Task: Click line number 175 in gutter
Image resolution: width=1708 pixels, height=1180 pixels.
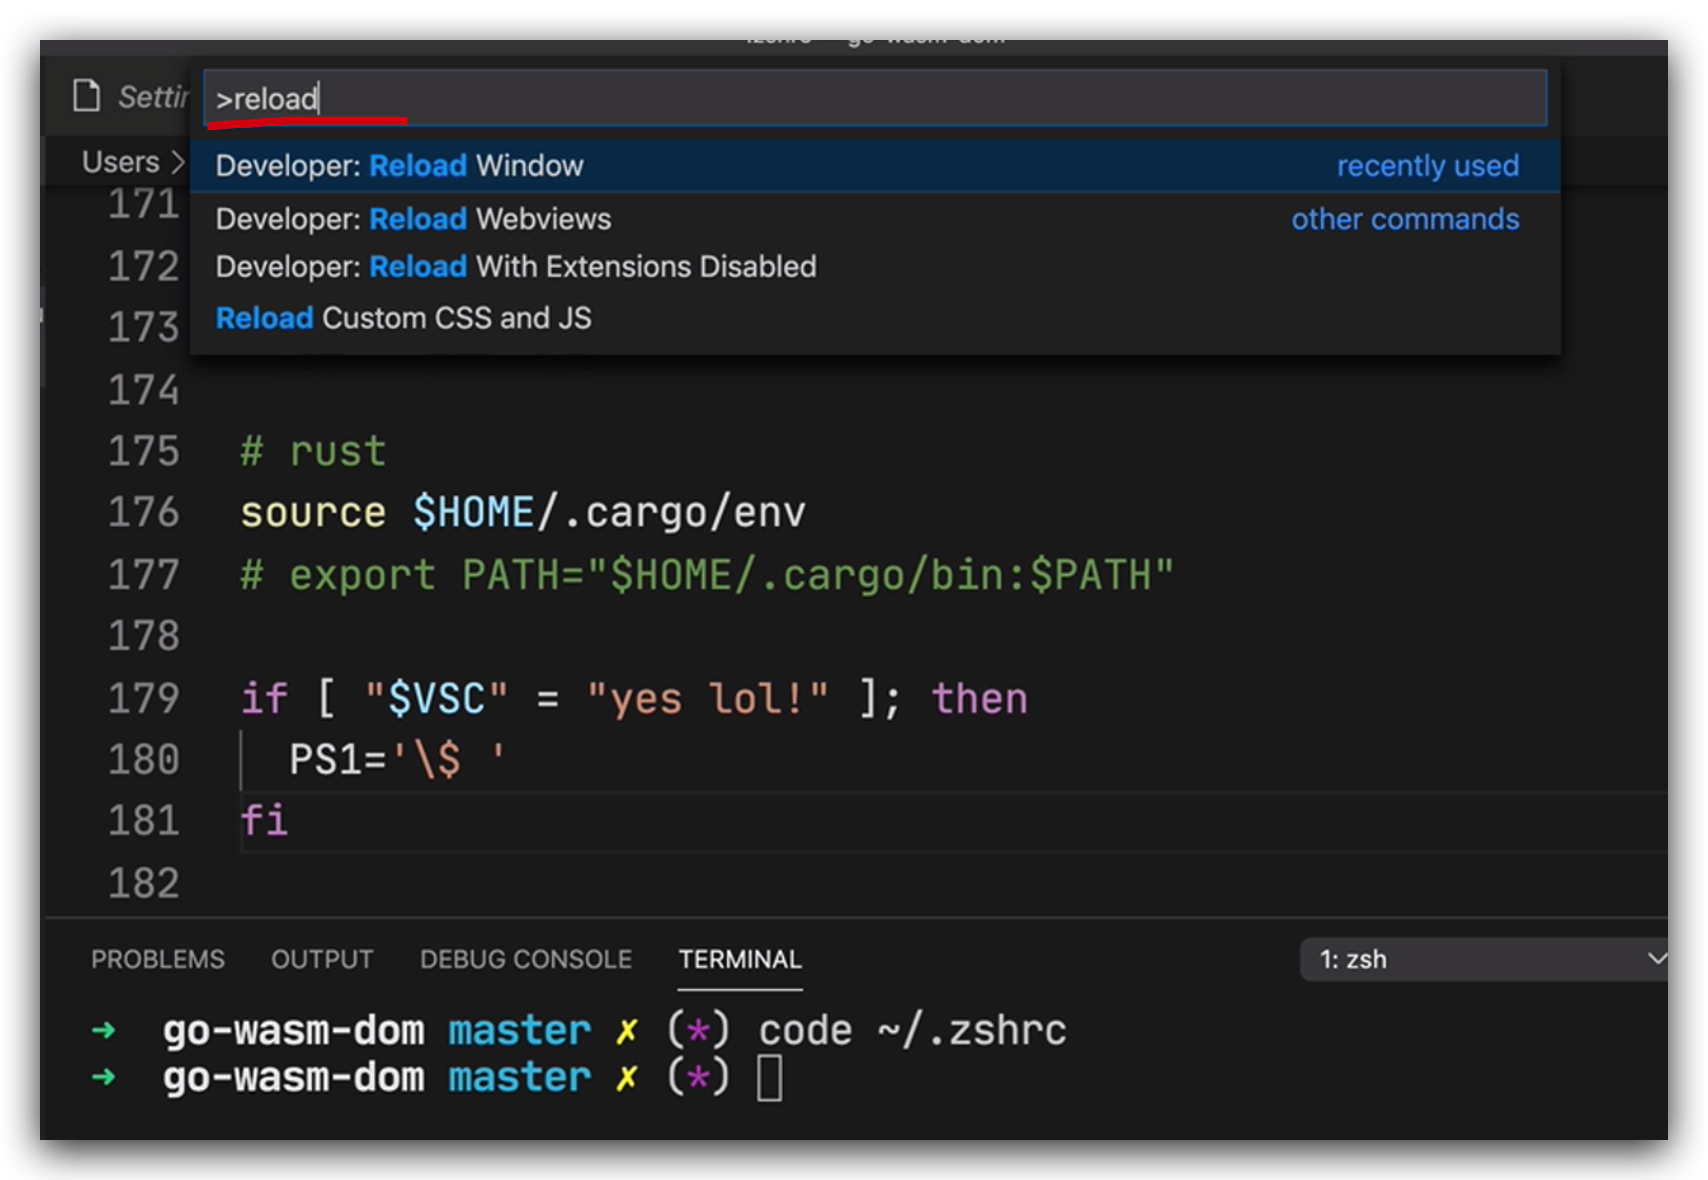Action: point(144,451)
